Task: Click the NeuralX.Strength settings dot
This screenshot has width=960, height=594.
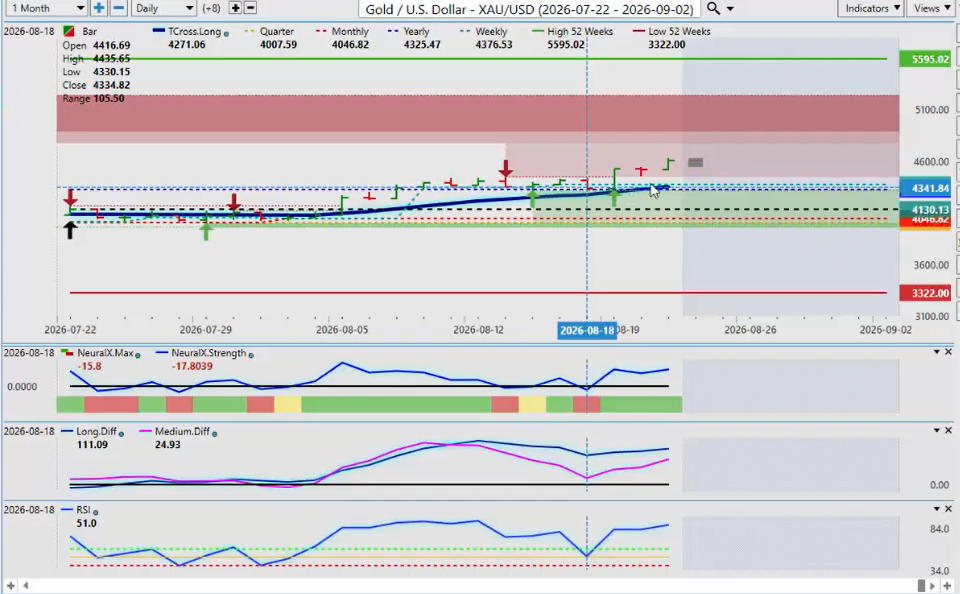Action: point(251,355)
